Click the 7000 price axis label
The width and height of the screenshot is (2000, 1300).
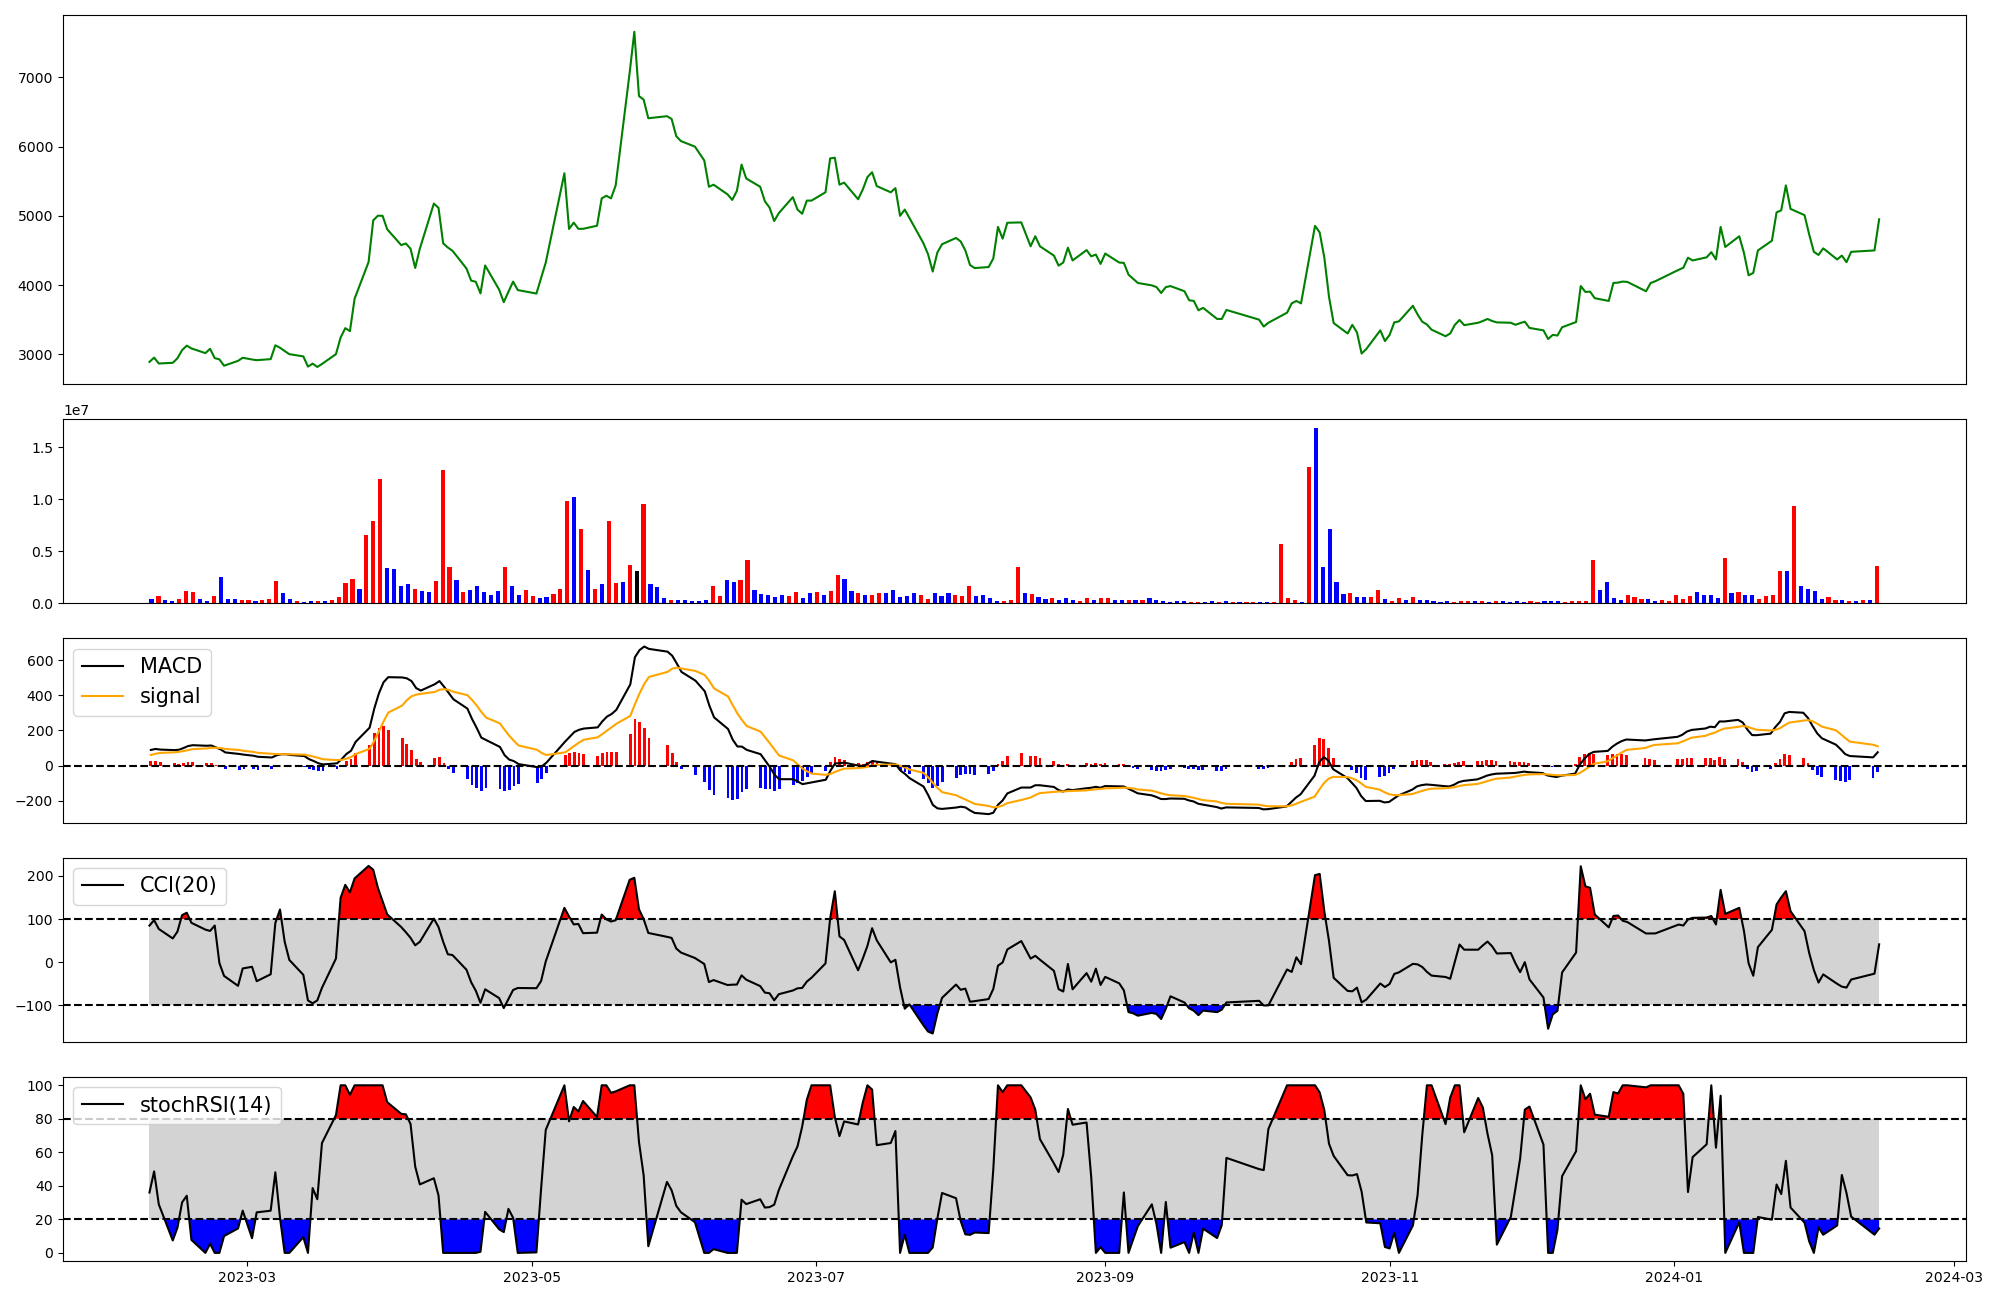(35, 78)
